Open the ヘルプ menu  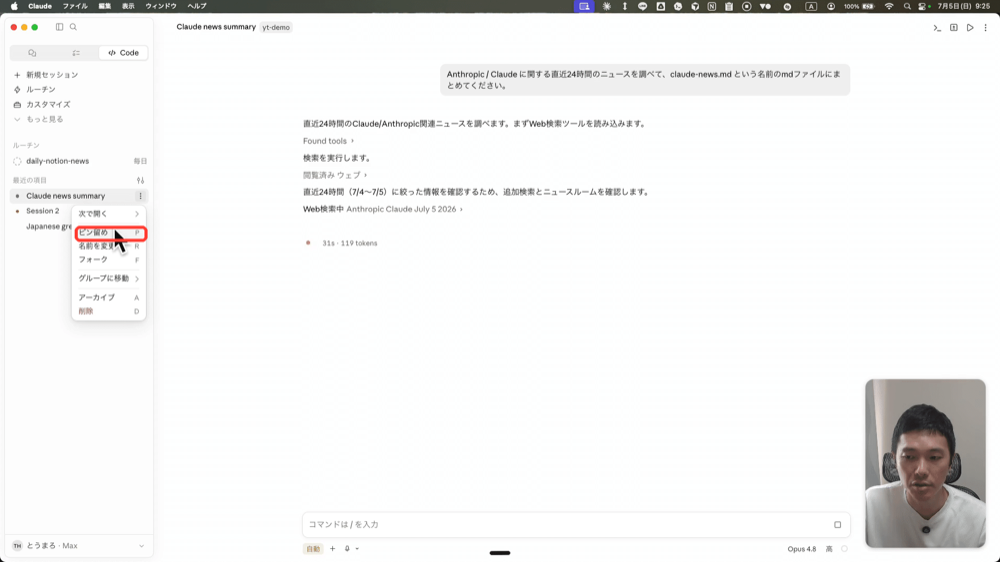tap(196, 6)
